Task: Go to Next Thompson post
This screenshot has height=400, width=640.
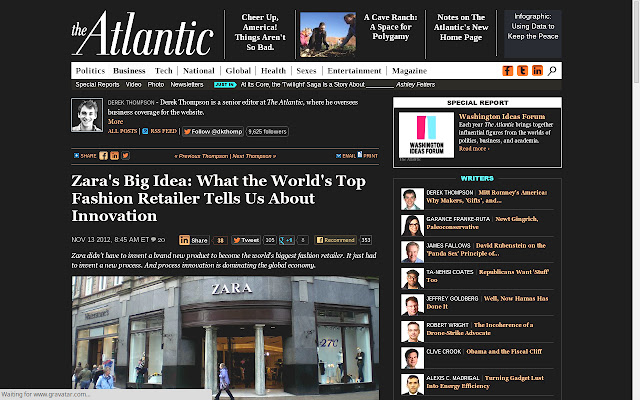Action: coord(254,156)
